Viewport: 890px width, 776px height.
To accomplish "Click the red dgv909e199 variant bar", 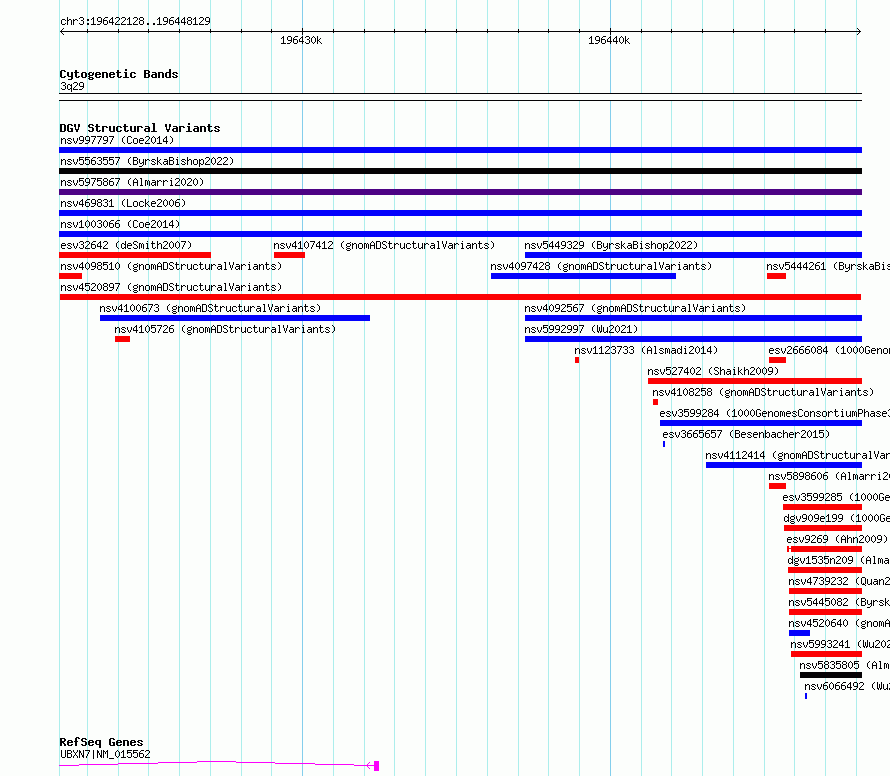I will [823, 528].
